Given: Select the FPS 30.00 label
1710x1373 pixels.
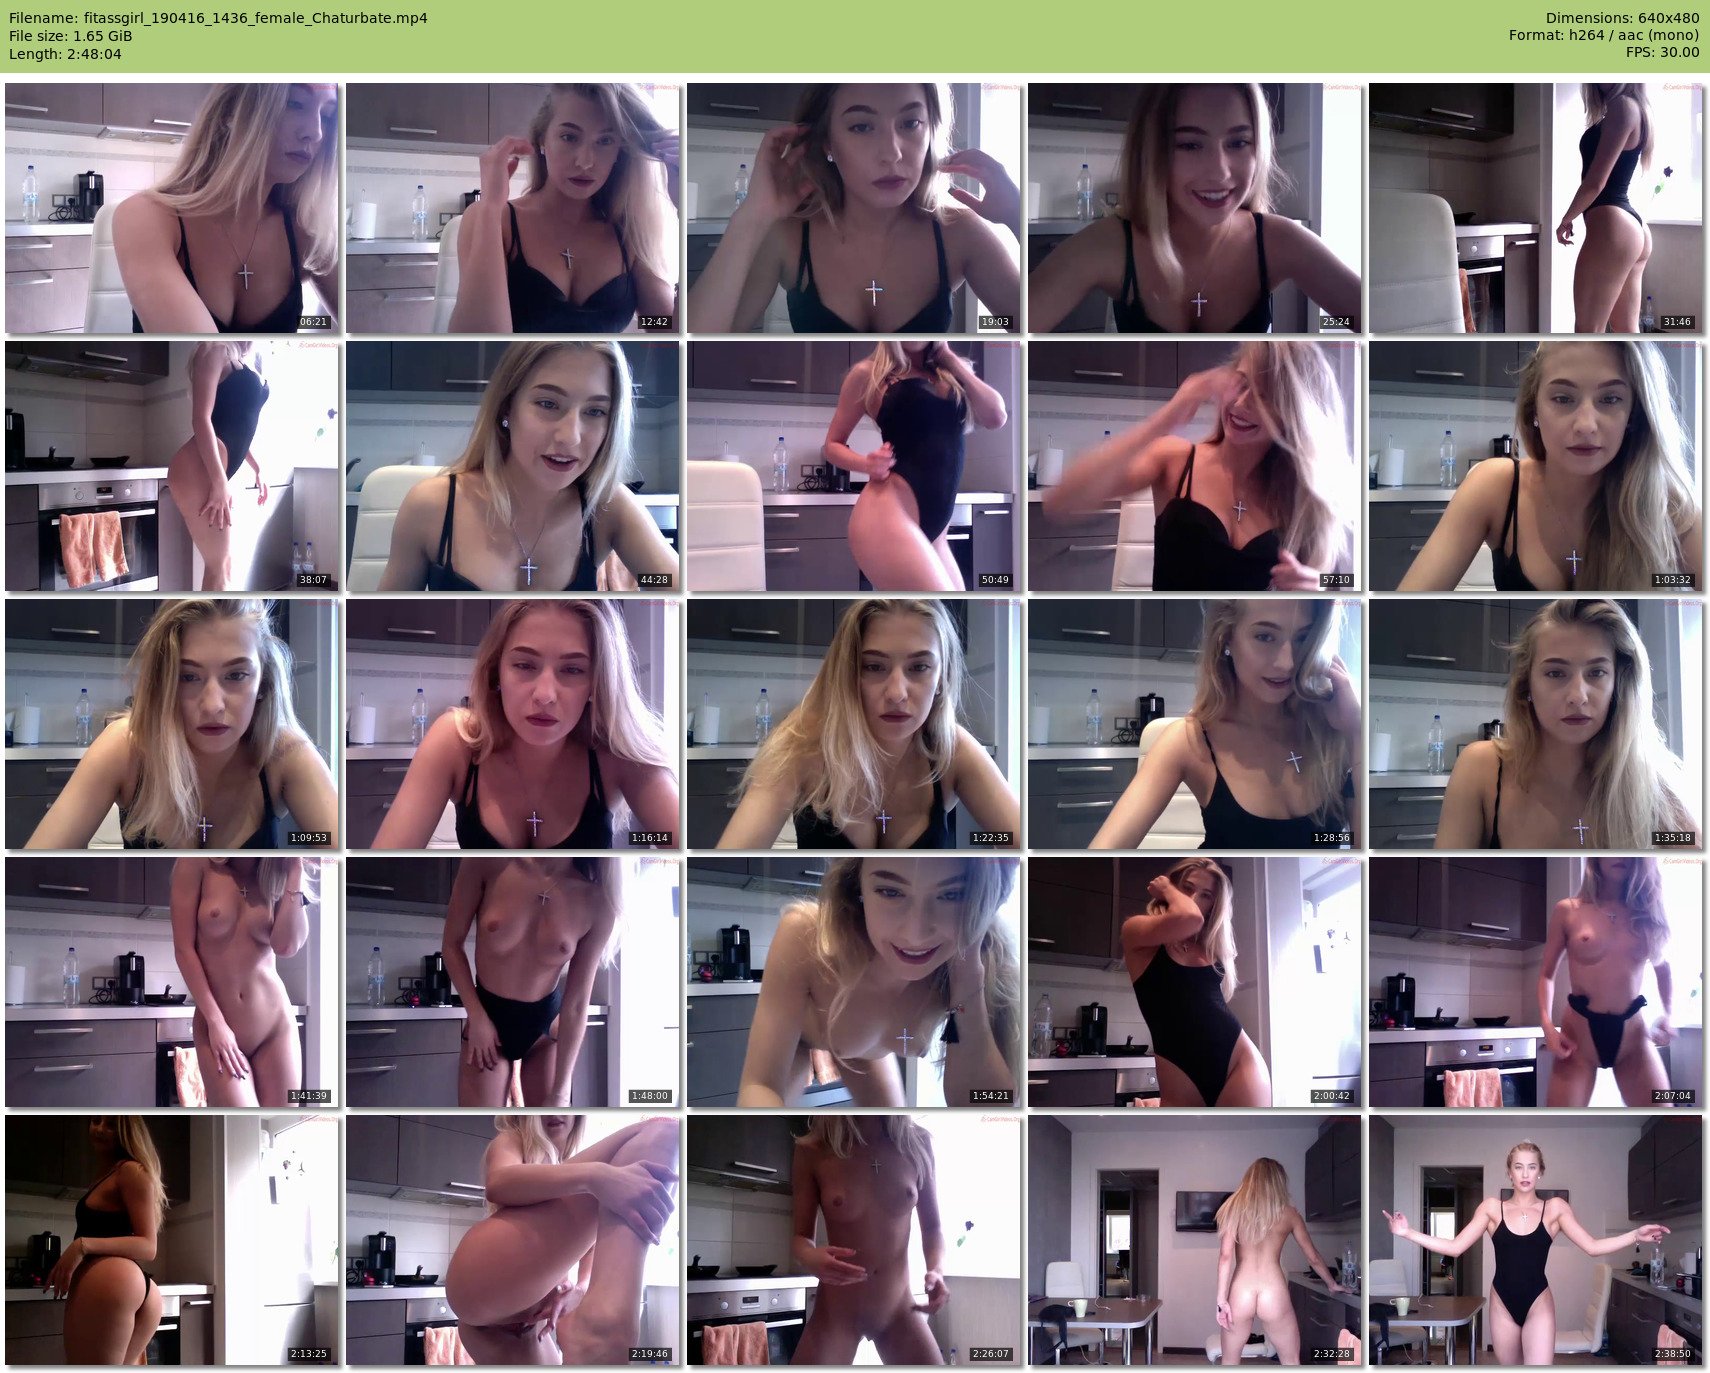Looking at the screenshot, I should coord(1662,53).
